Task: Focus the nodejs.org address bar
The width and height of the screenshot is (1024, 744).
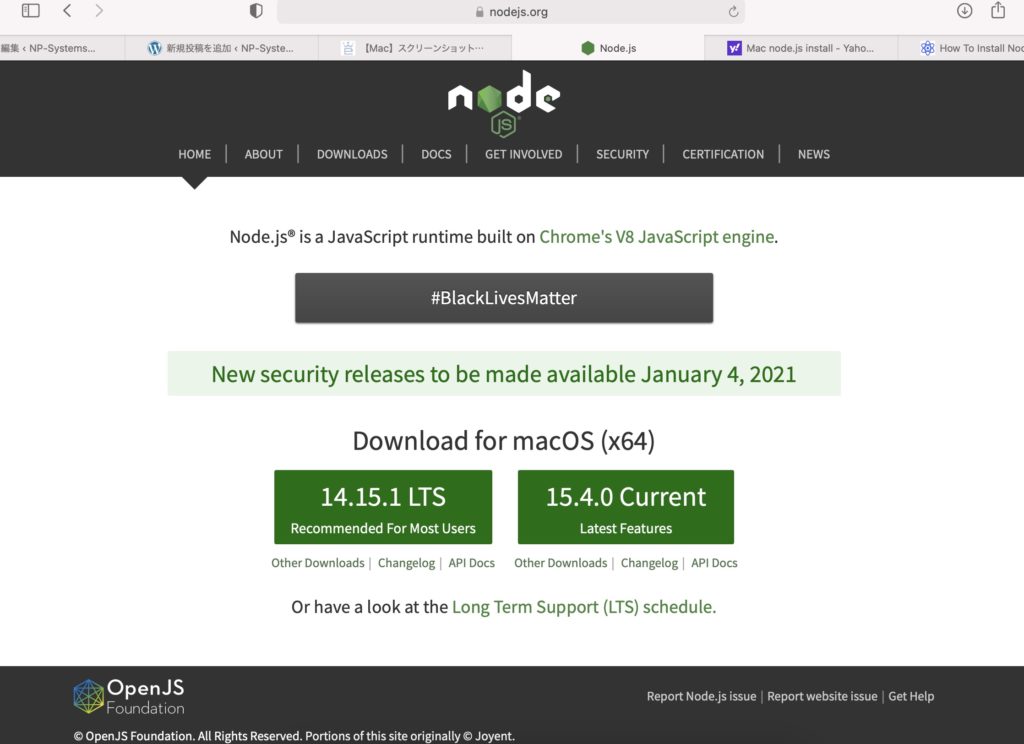Action: click(x=511, y=12)
